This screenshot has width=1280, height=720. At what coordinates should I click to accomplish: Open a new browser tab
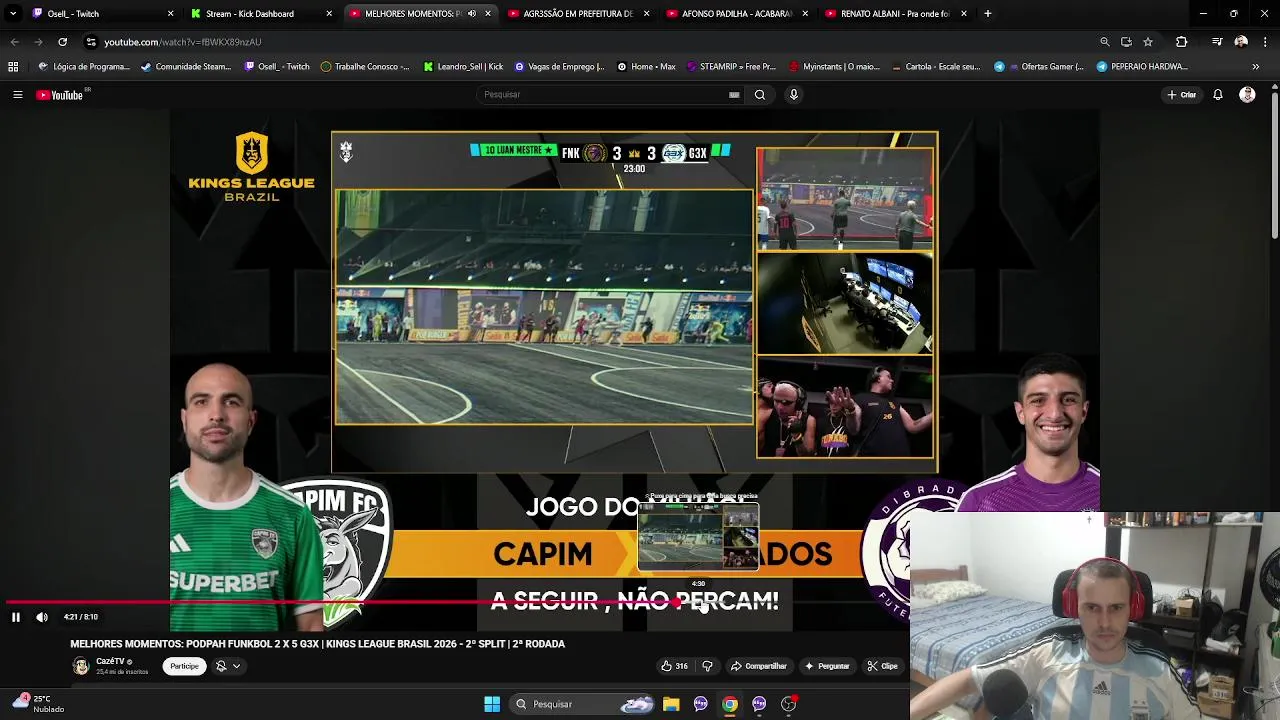[x=987, y=14]
